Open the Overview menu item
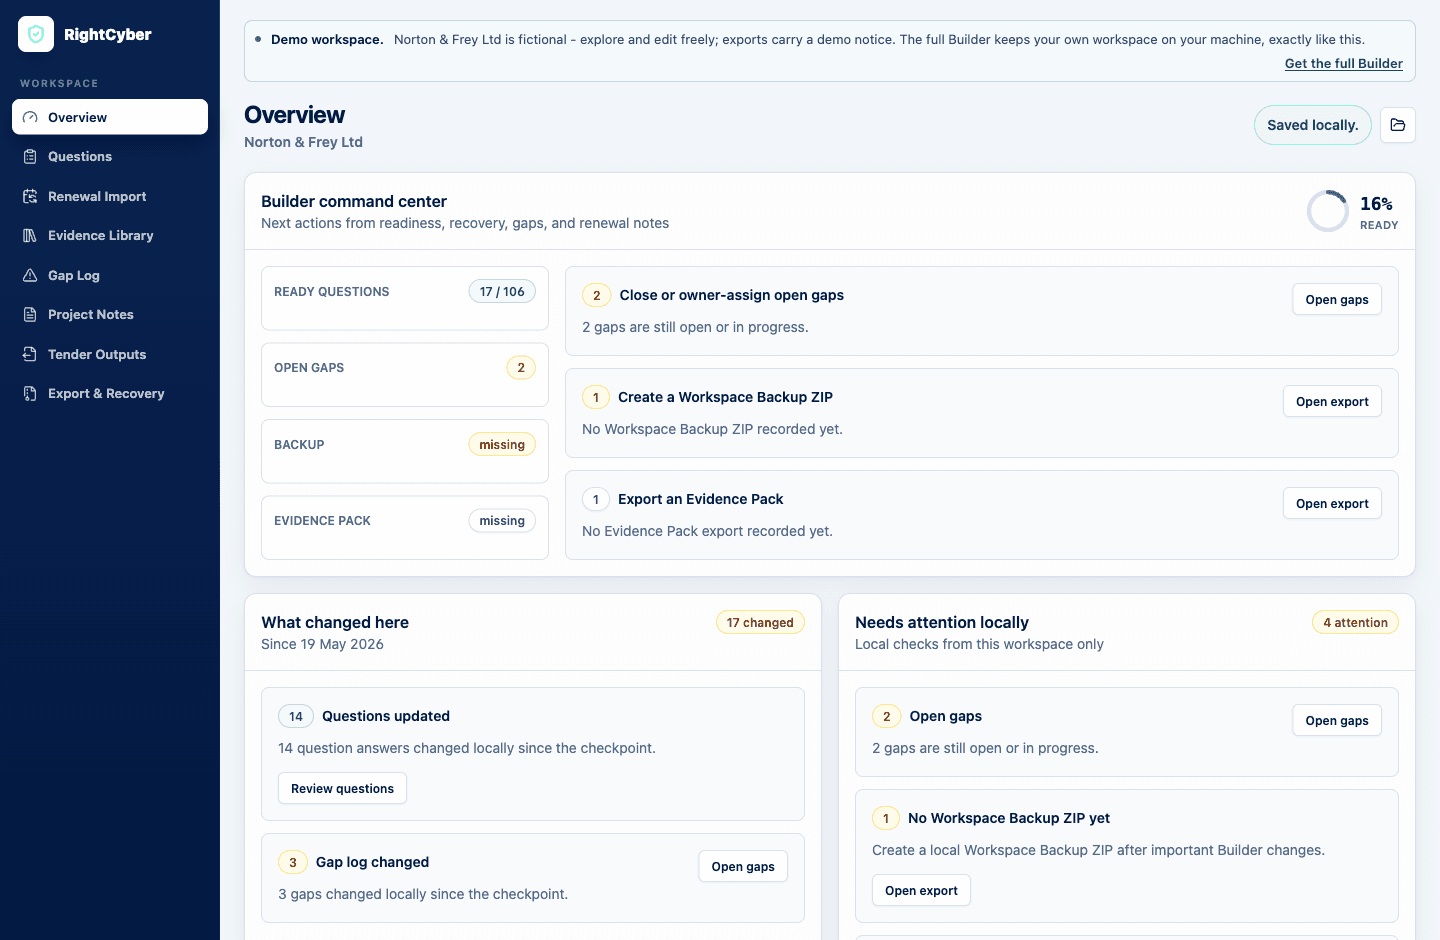This screenshot has width=1440, height=940. point(110,117)
